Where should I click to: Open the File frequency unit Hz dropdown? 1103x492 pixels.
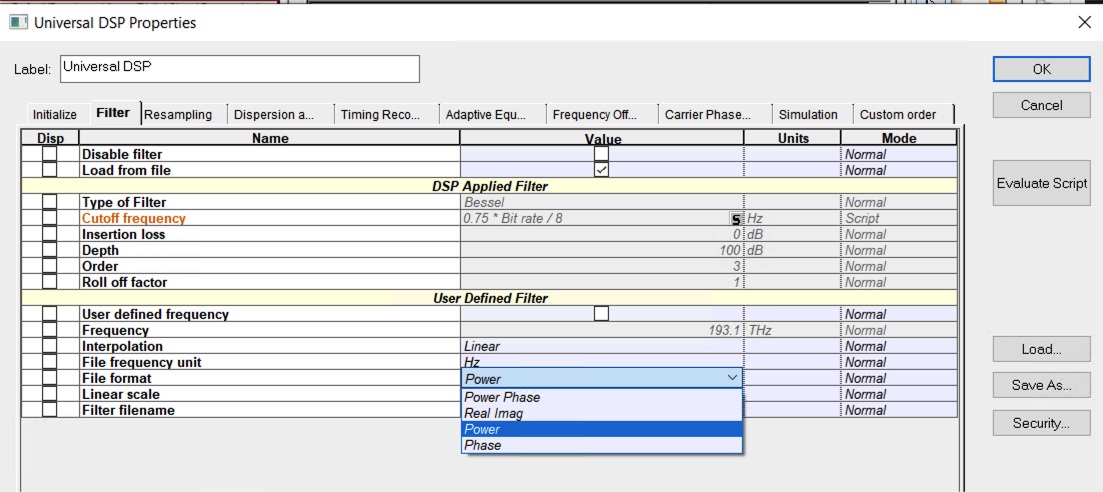602,362
